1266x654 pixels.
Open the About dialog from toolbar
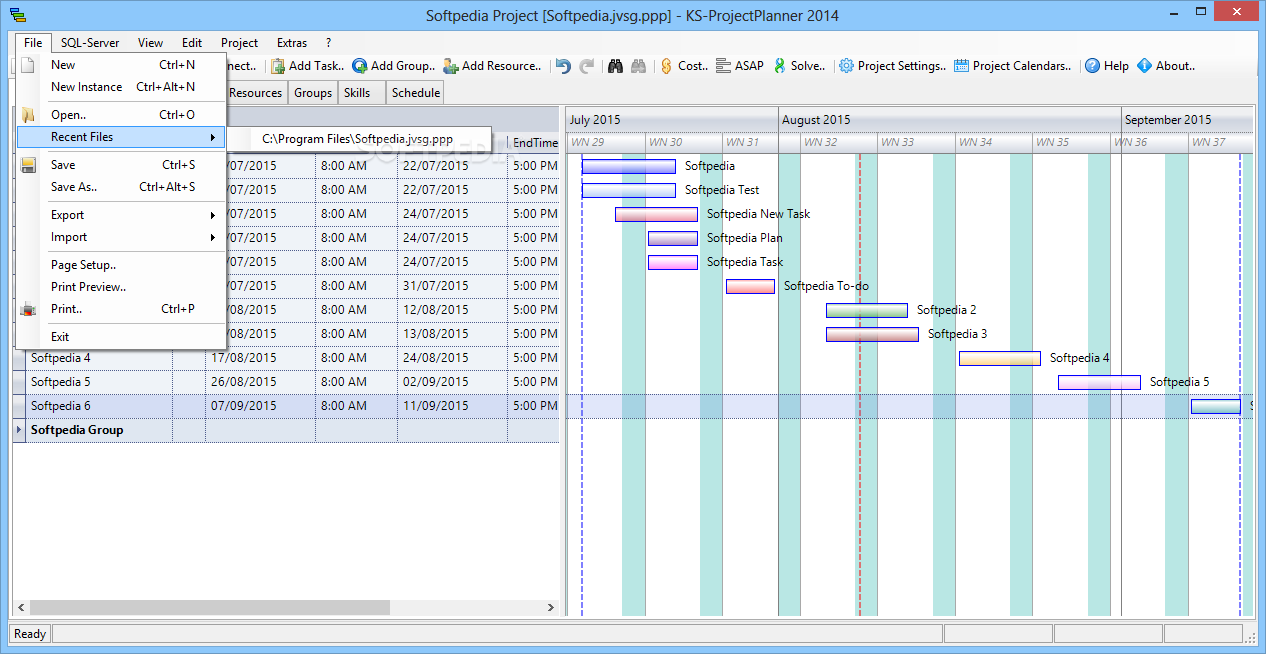point(1166,66)
